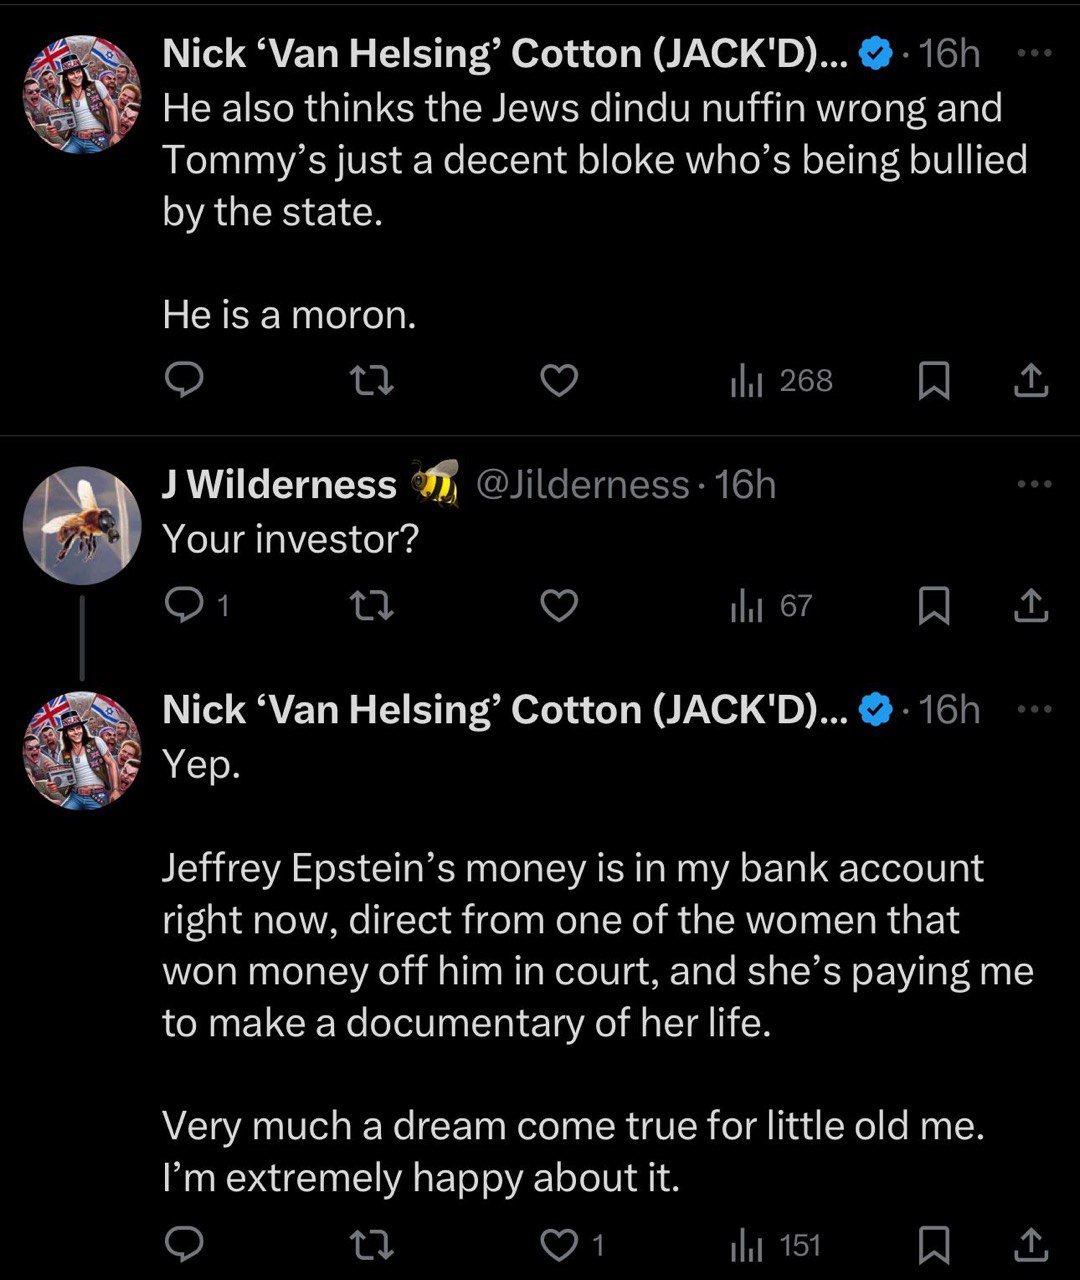Open J Wilderness bee profile picture
1080x1280 pixels.
pyautogui.click(x=82, y=525)
